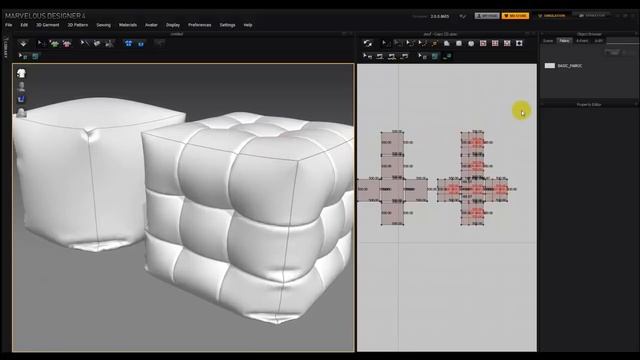640x360 pixels.
Task: Click the My Page button
Action: 487,16
